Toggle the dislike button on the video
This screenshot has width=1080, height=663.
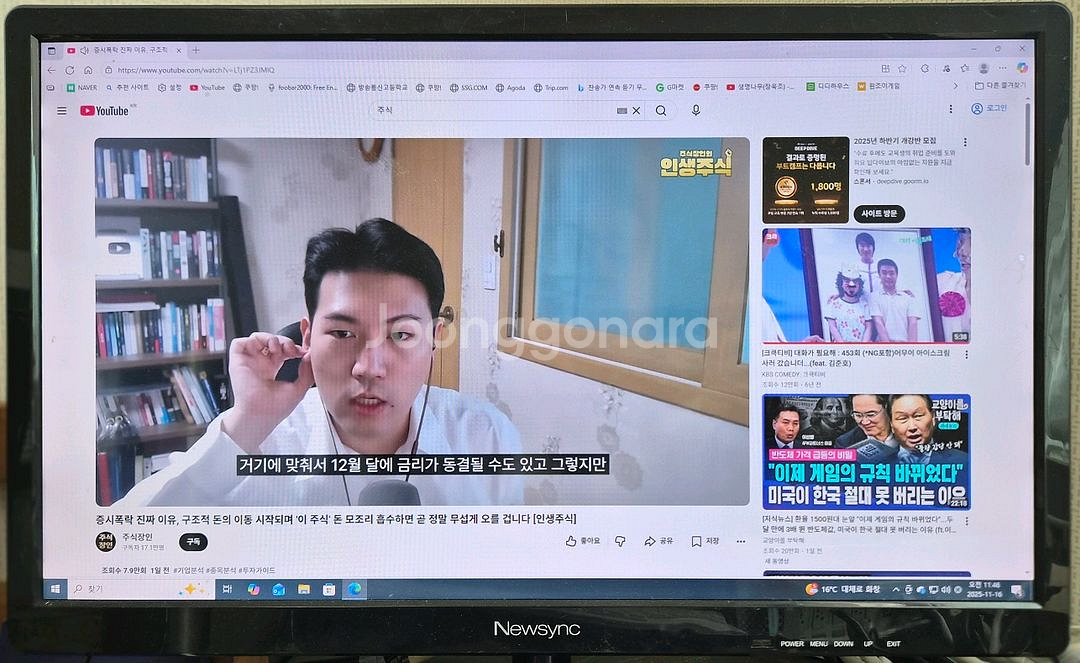pyautogui.click(x=621, y=540)
